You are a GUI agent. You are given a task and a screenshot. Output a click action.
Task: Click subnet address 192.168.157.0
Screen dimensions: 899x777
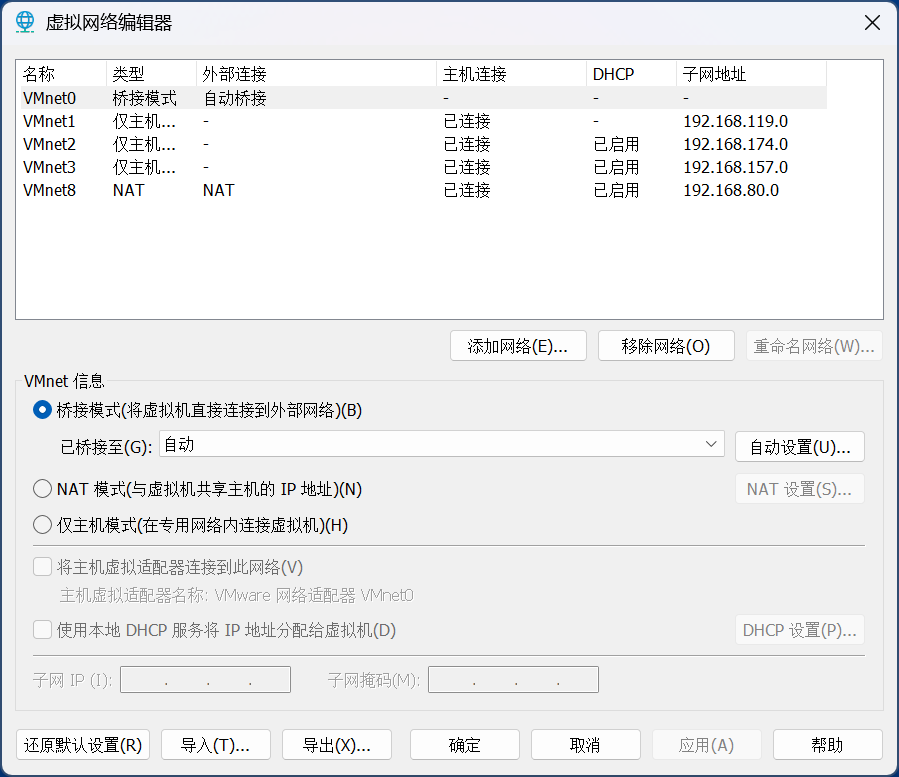click(736, 167)
